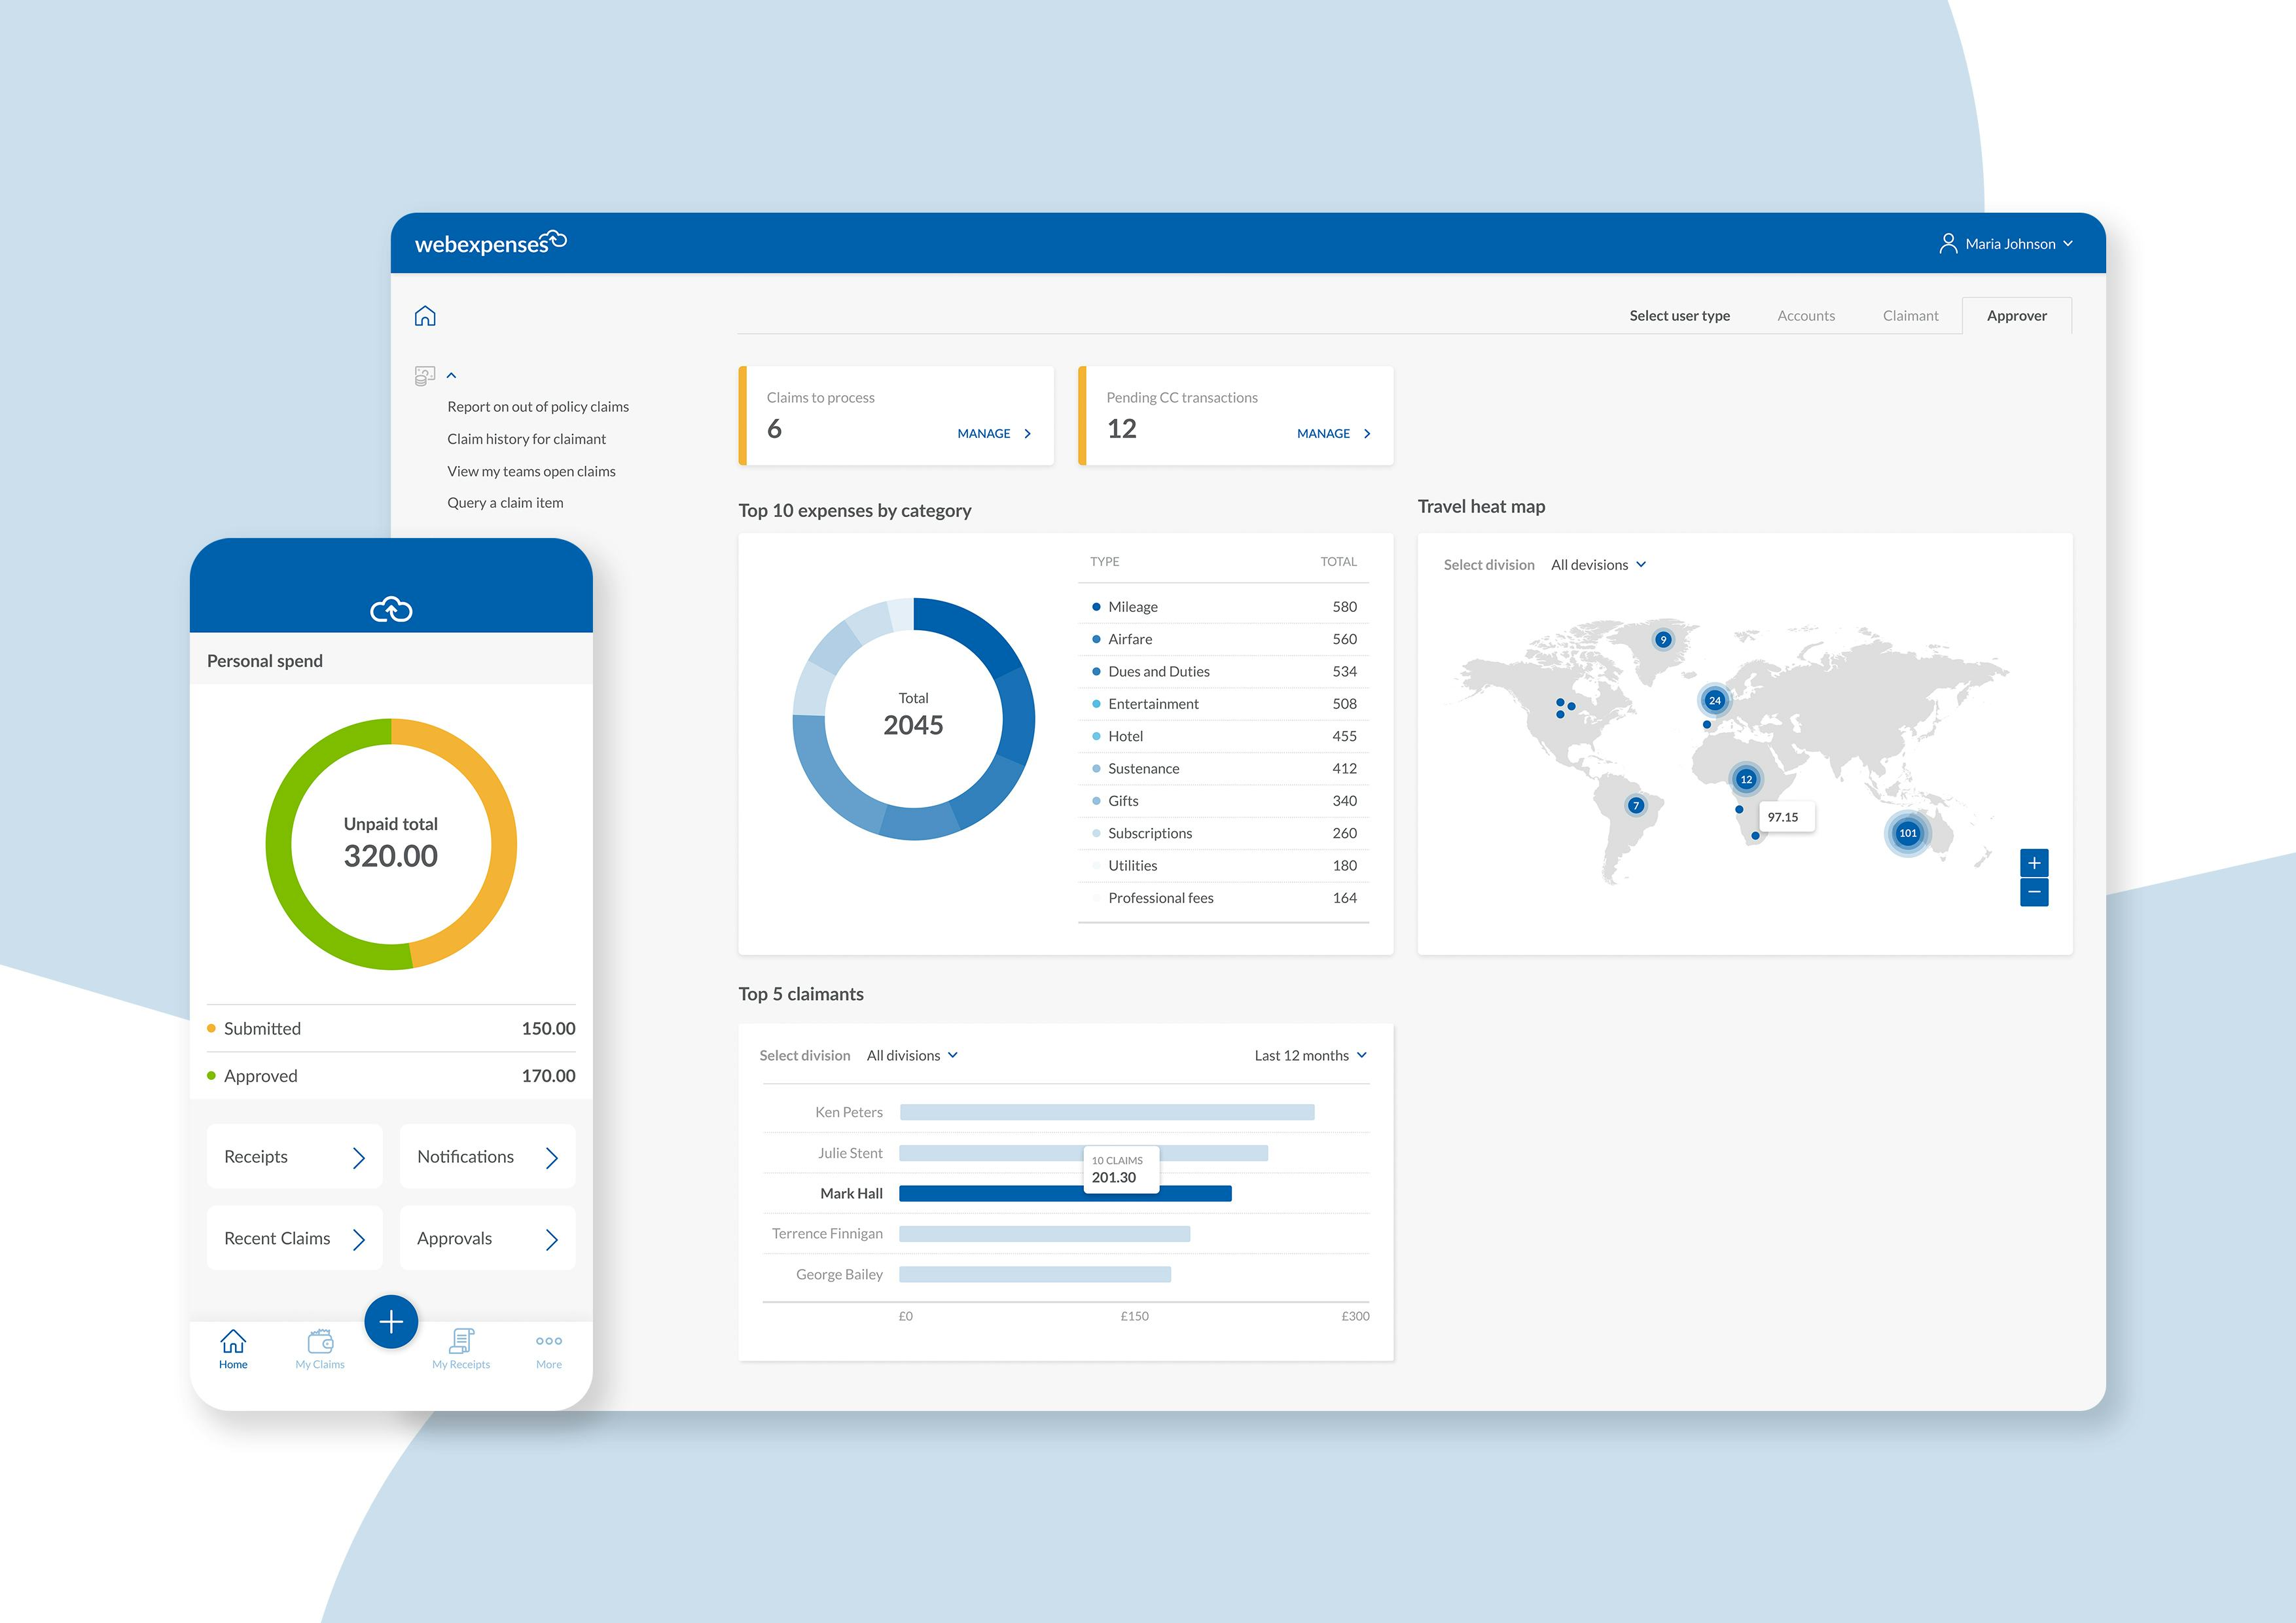
Task: Switch to the Accounts user type tab
Action: (x=1806, y=315)
